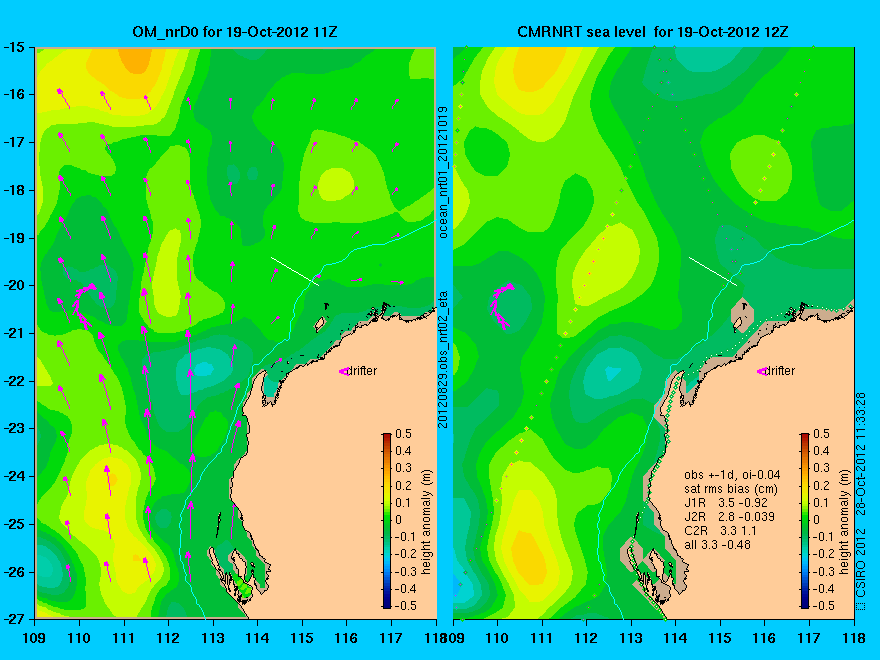Click vertical label 'ocean_nrf01_20121019'
The width and height of the screenshot is (880, 660).
[x=443, y=172]
